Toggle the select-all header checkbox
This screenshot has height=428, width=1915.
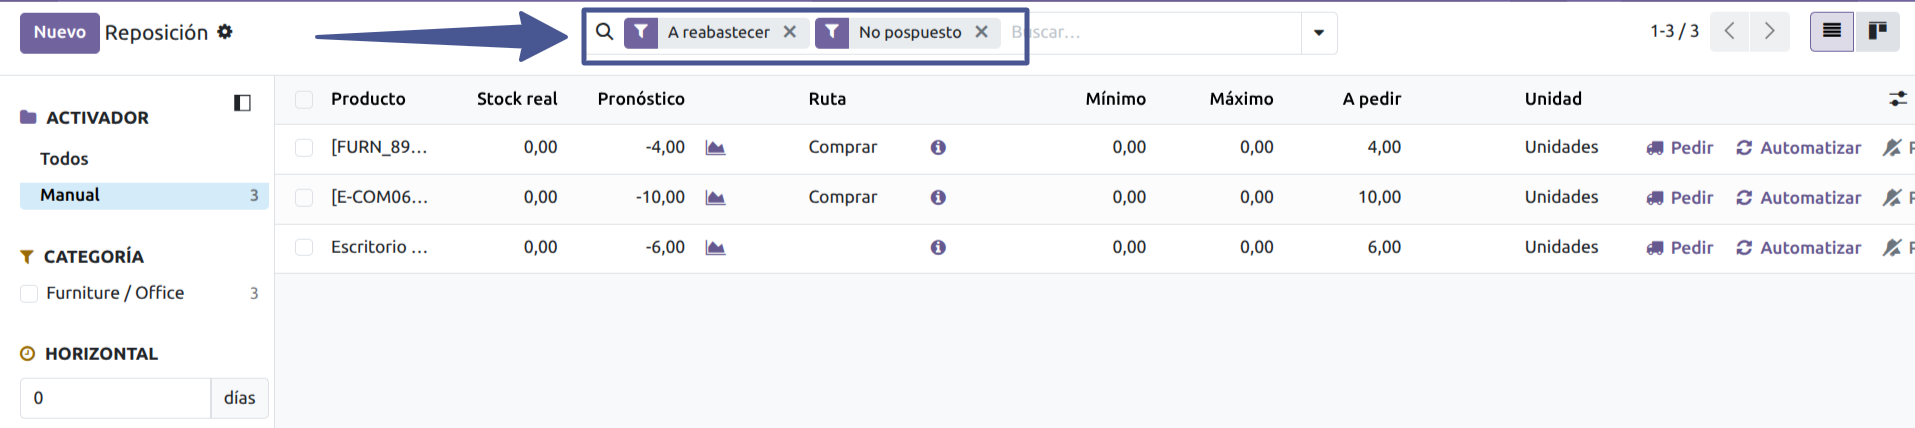(x=304, y=99)
